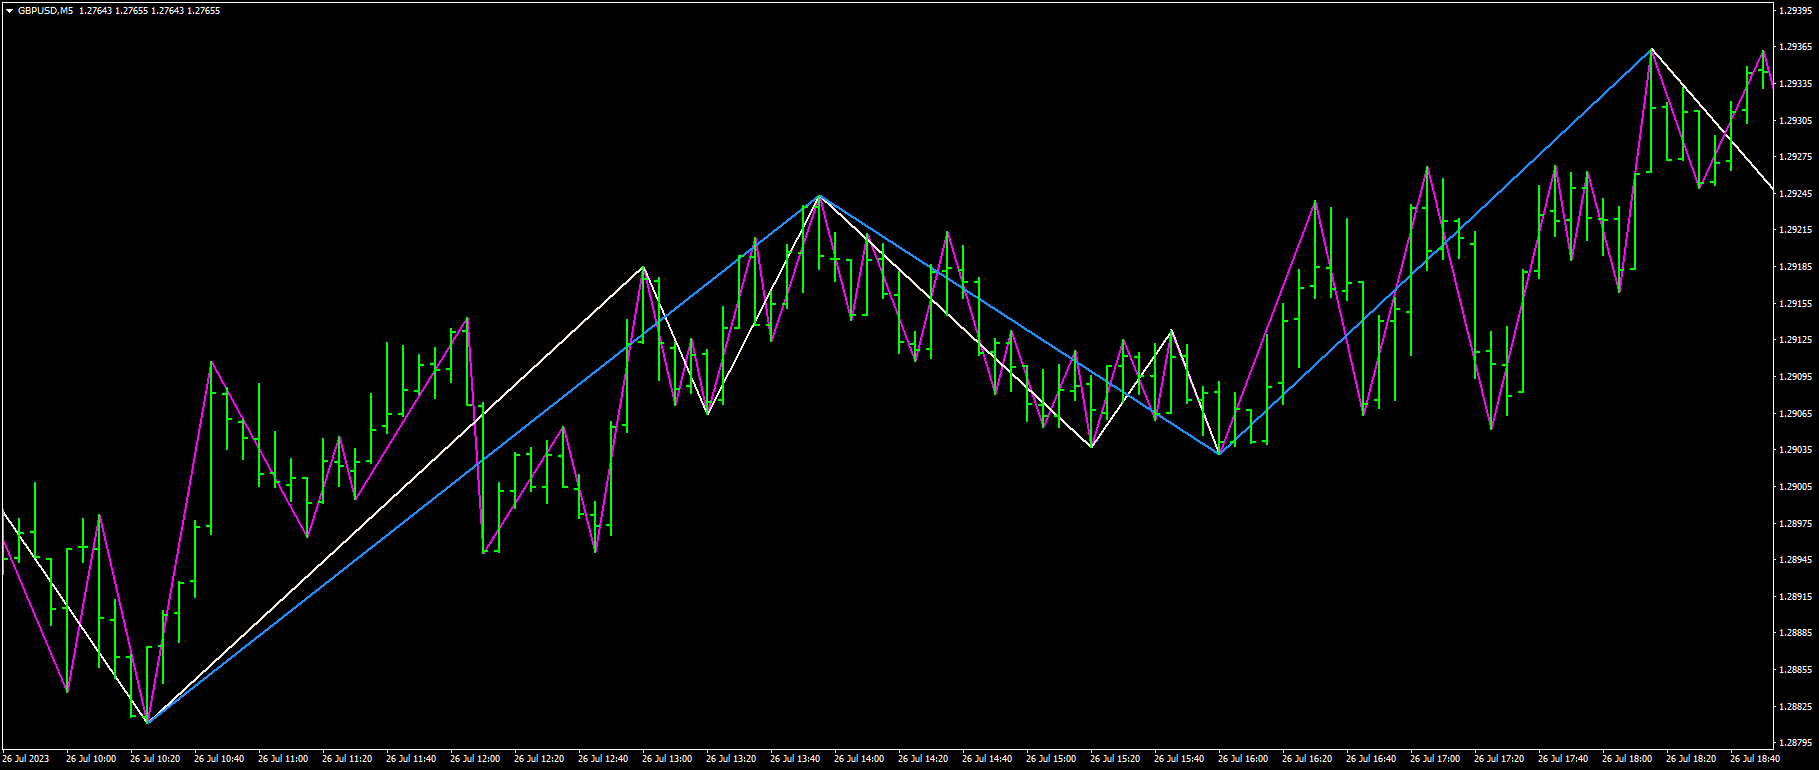Select the 26 Jul 2023 date label
The width and height of the screenshot is (1819, 770).
pyautogui.click(x=25, y=759)
